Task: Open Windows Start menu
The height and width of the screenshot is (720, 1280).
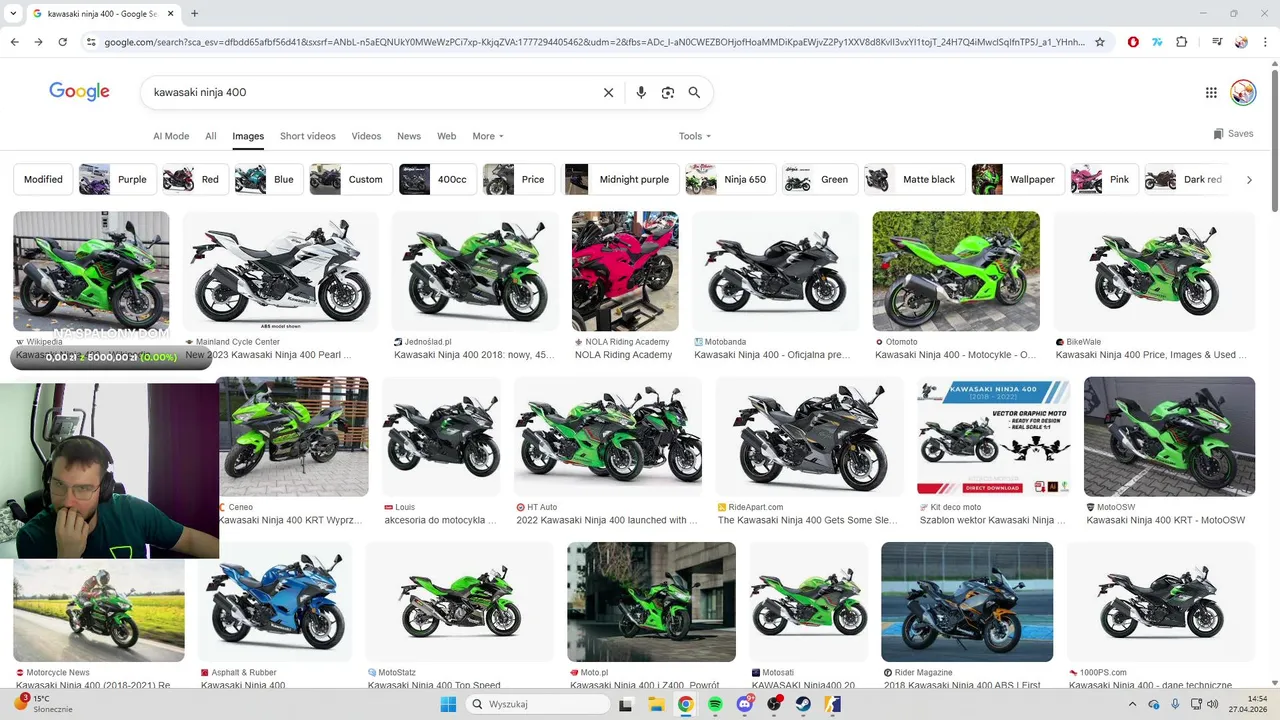Action: (448, 704)
